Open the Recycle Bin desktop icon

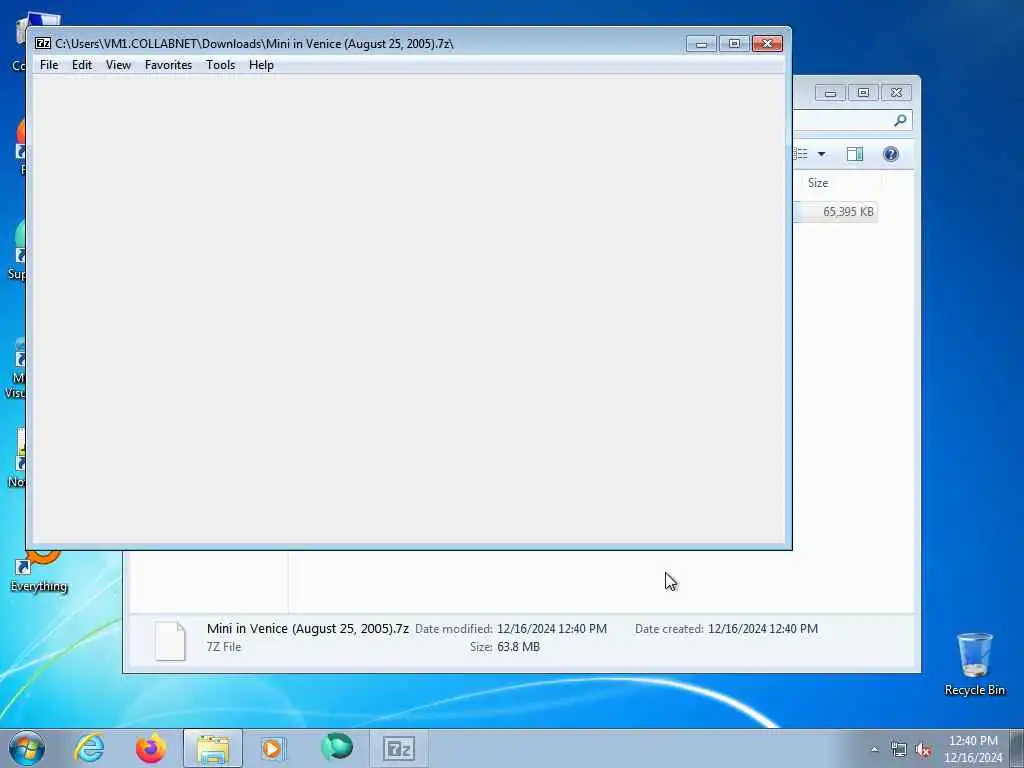(x=974, y=664)
